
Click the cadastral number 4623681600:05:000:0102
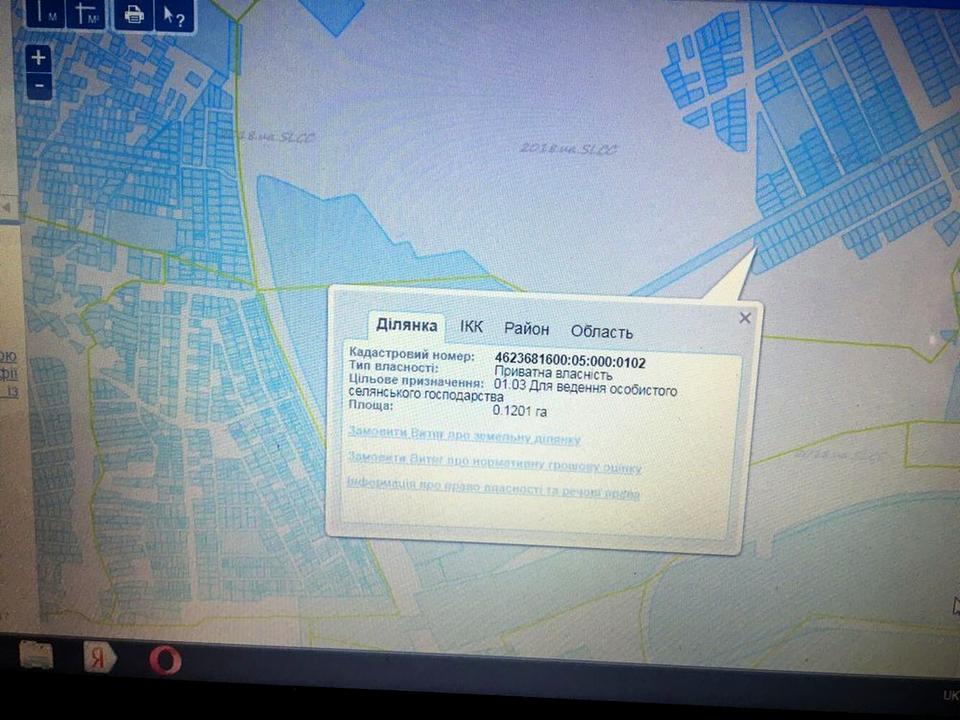pos(569,361)
